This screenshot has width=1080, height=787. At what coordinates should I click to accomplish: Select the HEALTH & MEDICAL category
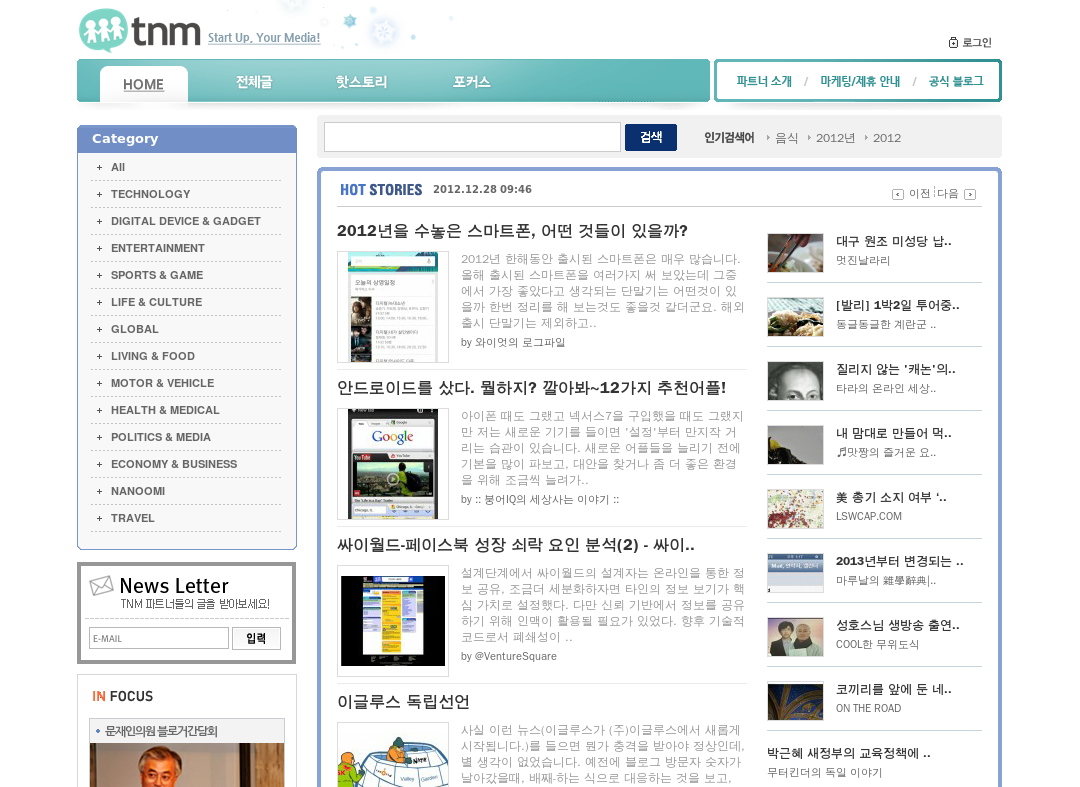165,410
